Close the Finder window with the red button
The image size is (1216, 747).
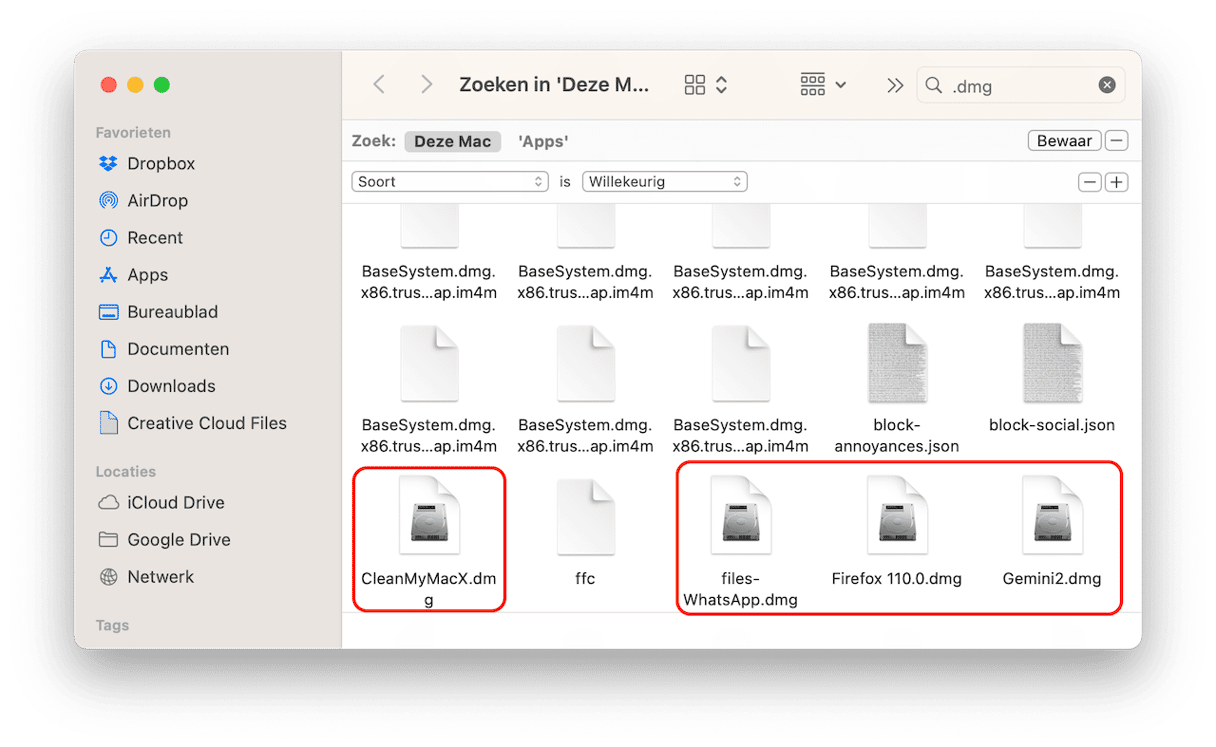click(109, 85)
